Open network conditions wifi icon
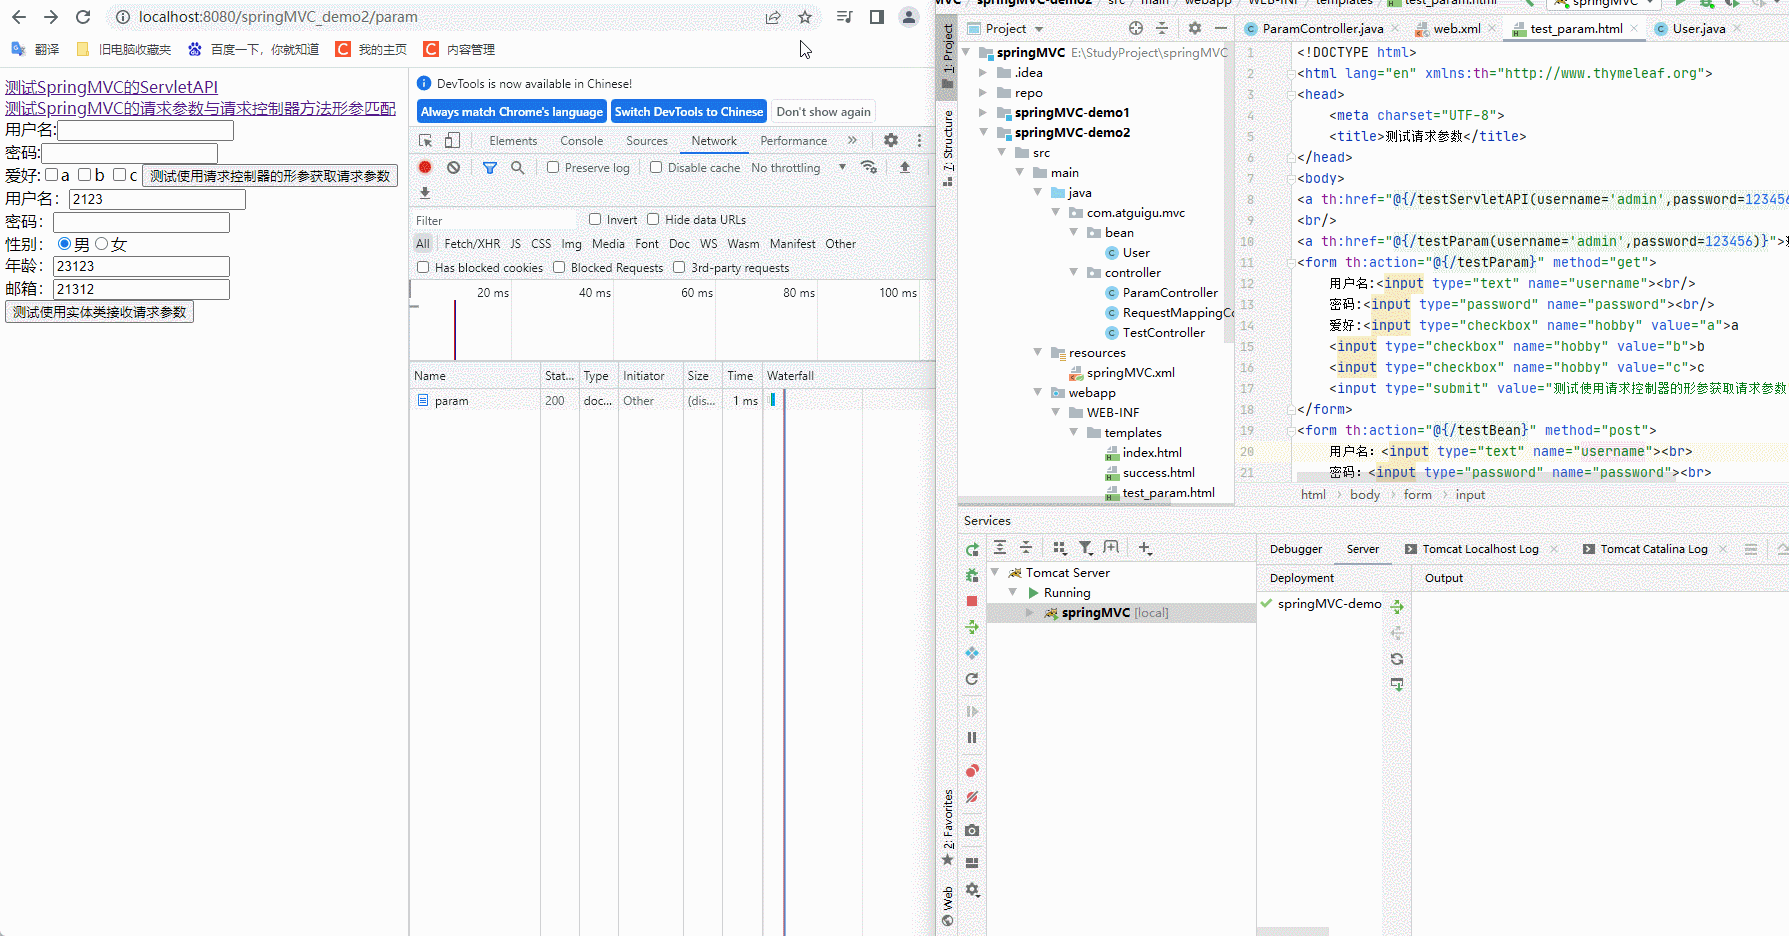The image size is (1789, 936). point(868,168)
